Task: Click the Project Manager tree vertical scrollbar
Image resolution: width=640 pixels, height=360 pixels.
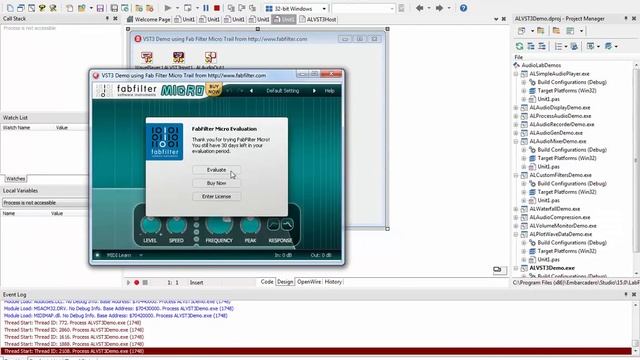Action: (x=637, y=168)
